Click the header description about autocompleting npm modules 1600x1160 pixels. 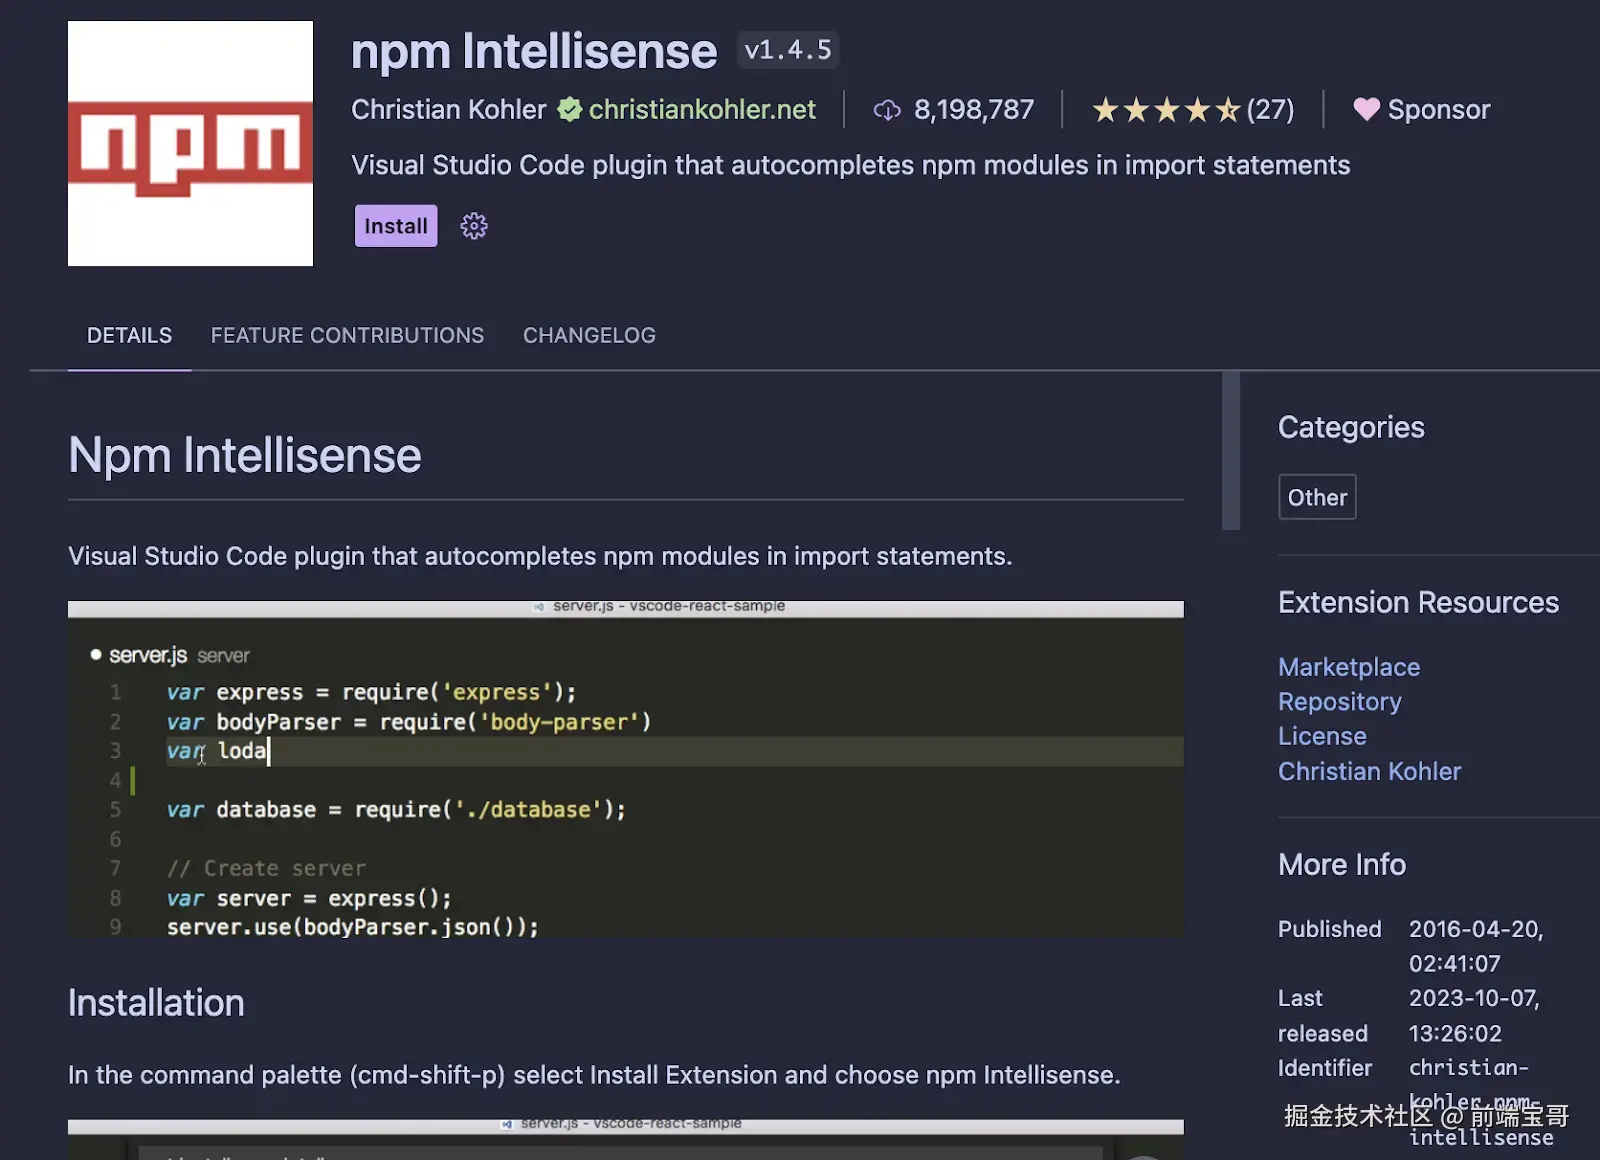[850, 165]
